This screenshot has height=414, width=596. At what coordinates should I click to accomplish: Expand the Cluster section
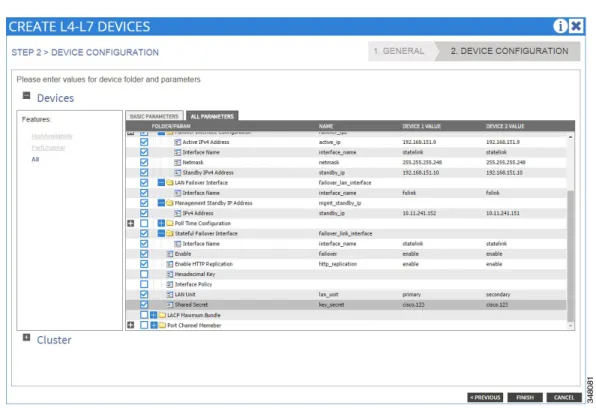[x=26, y=338]
